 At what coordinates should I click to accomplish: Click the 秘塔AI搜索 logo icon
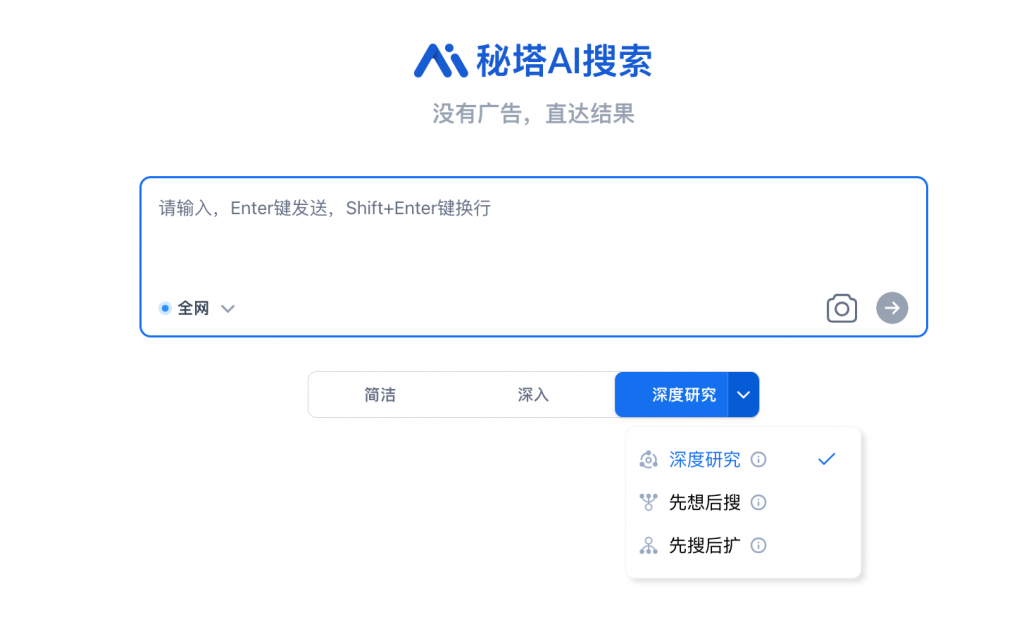pyautogui.click(x=440, y=61)
